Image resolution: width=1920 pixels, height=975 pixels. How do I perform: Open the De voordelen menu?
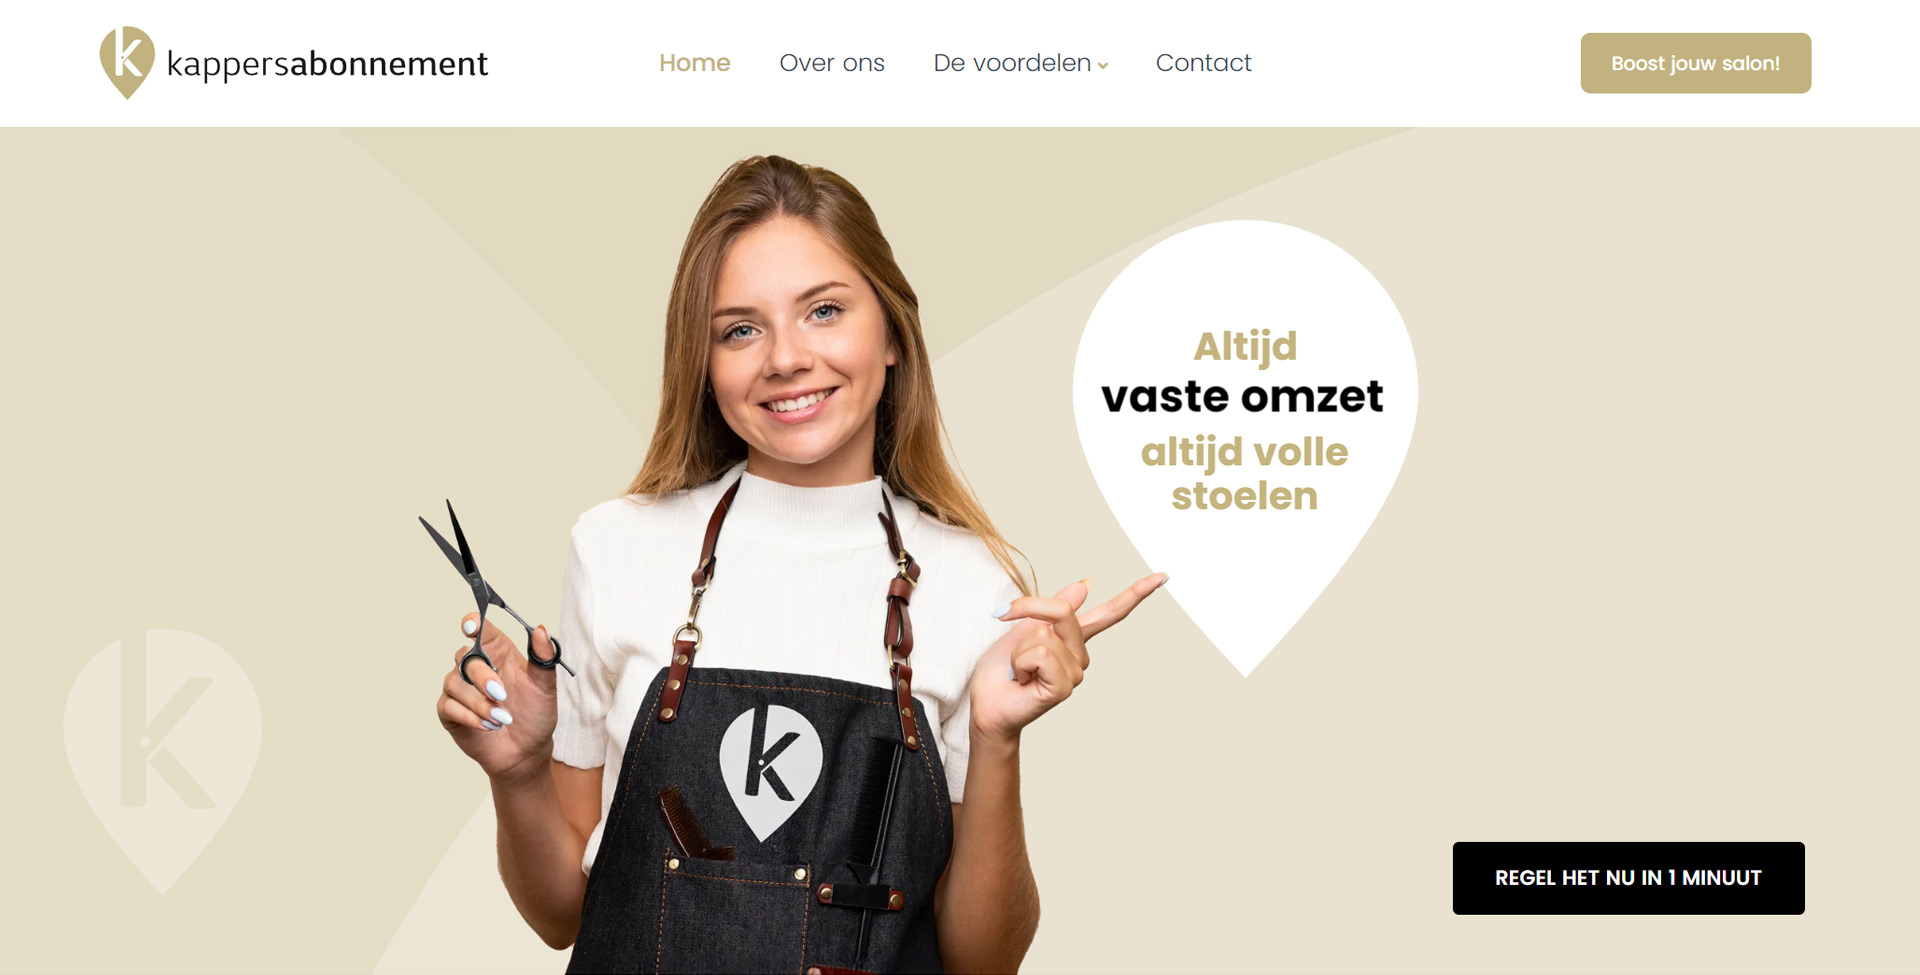pyautogui.click(x=1012, y=63)
